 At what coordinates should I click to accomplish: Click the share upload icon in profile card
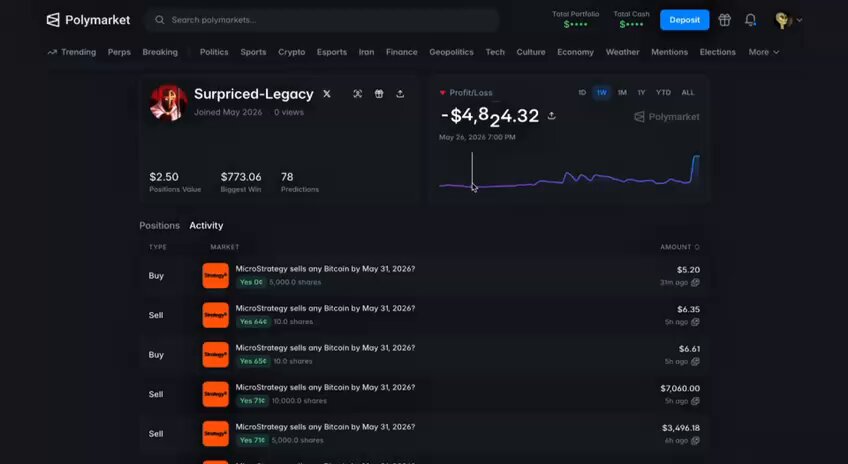point(400,94)
